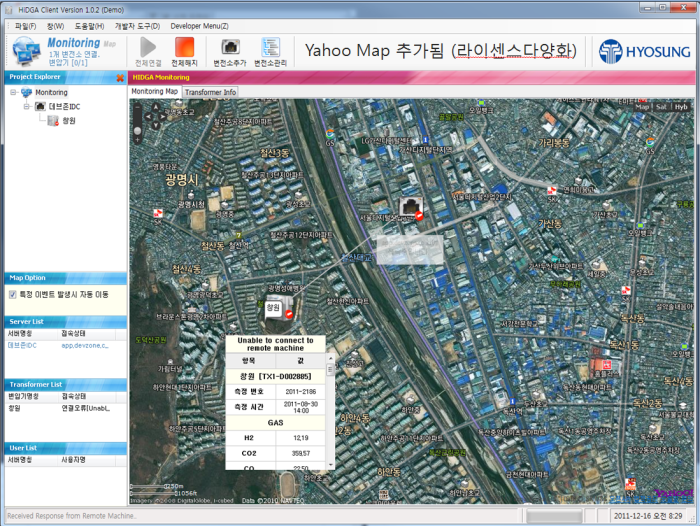The image size is (700, 526).
Task: Pan the map left with arrow control
Action: tap(148, 116)
